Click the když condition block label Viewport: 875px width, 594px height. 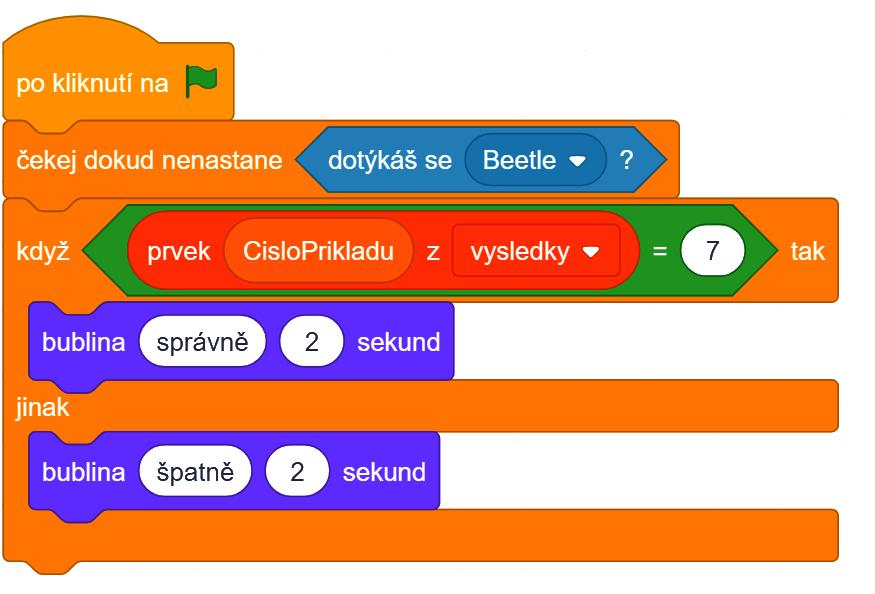tap(43, 251)
